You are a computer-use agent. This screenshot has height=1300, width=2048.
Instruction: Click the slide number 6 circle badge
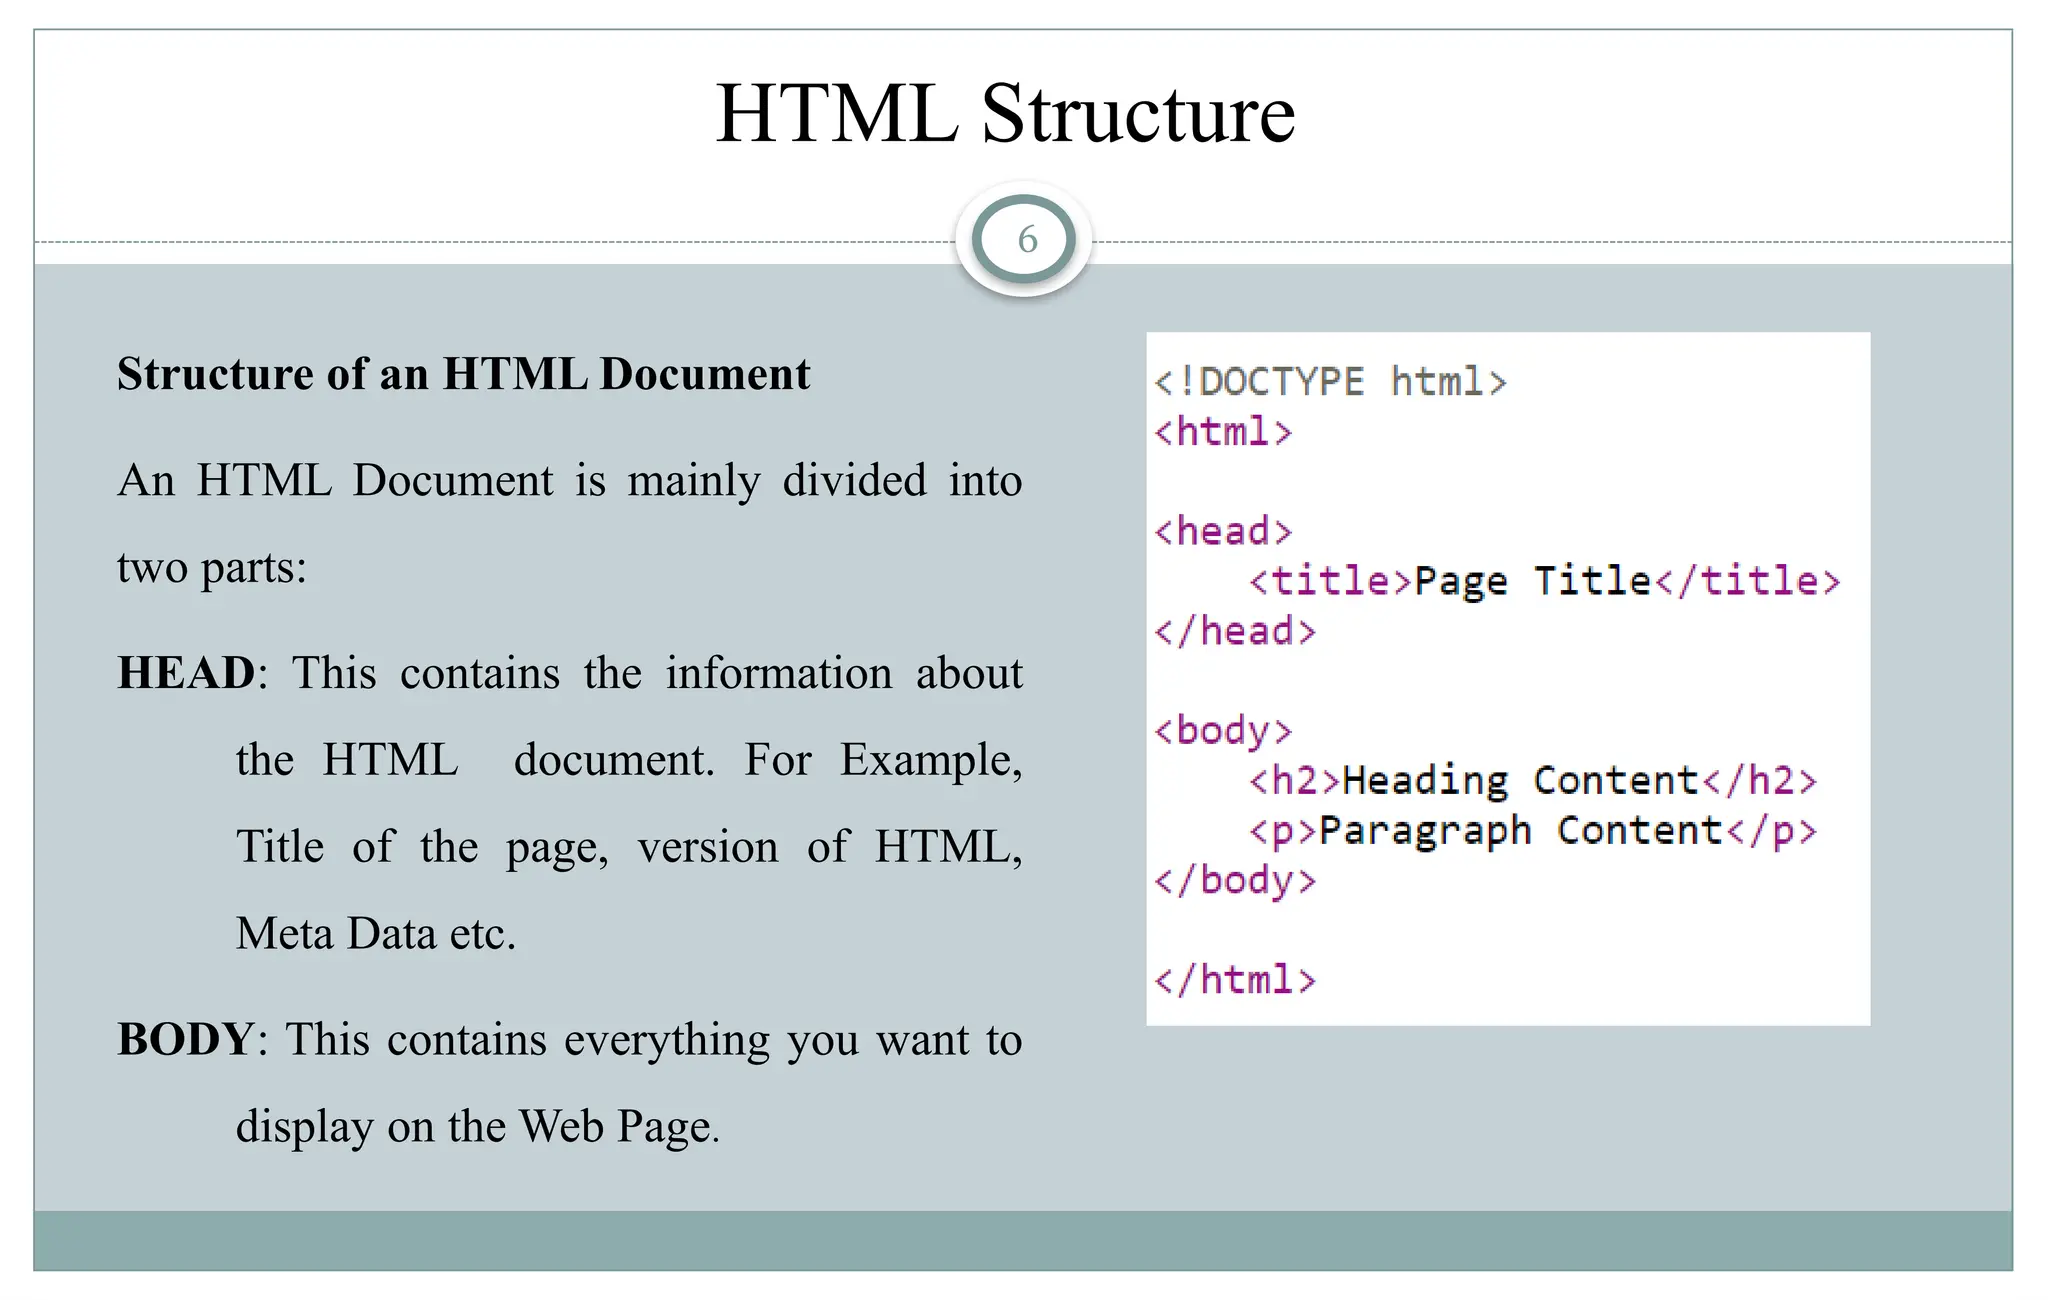click(1025, 240)
